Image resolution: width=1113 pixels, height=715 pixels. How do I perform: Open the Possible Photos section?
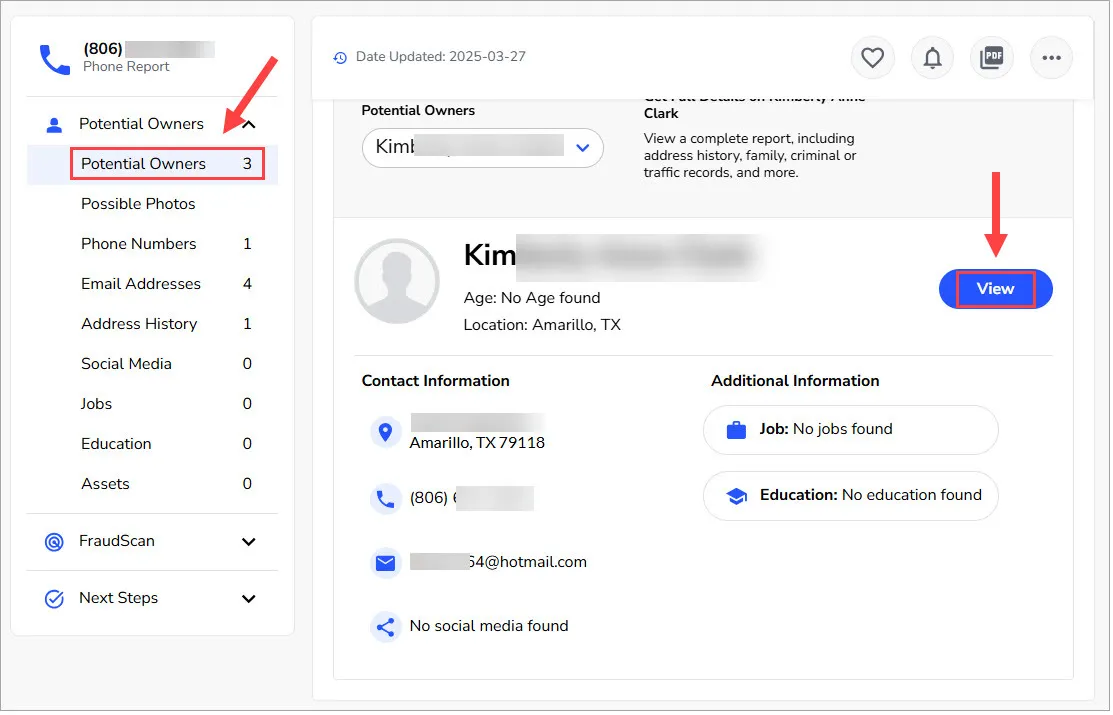tap(137, 203)
